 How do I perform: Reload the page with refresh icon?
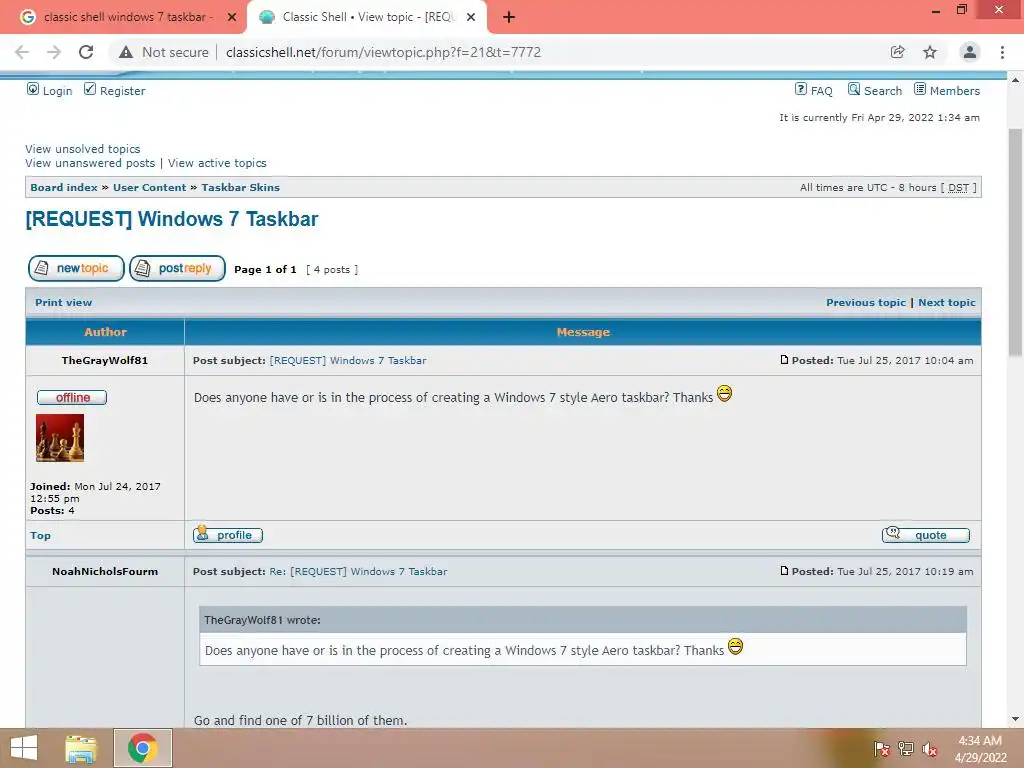click(x=86, y=52)
